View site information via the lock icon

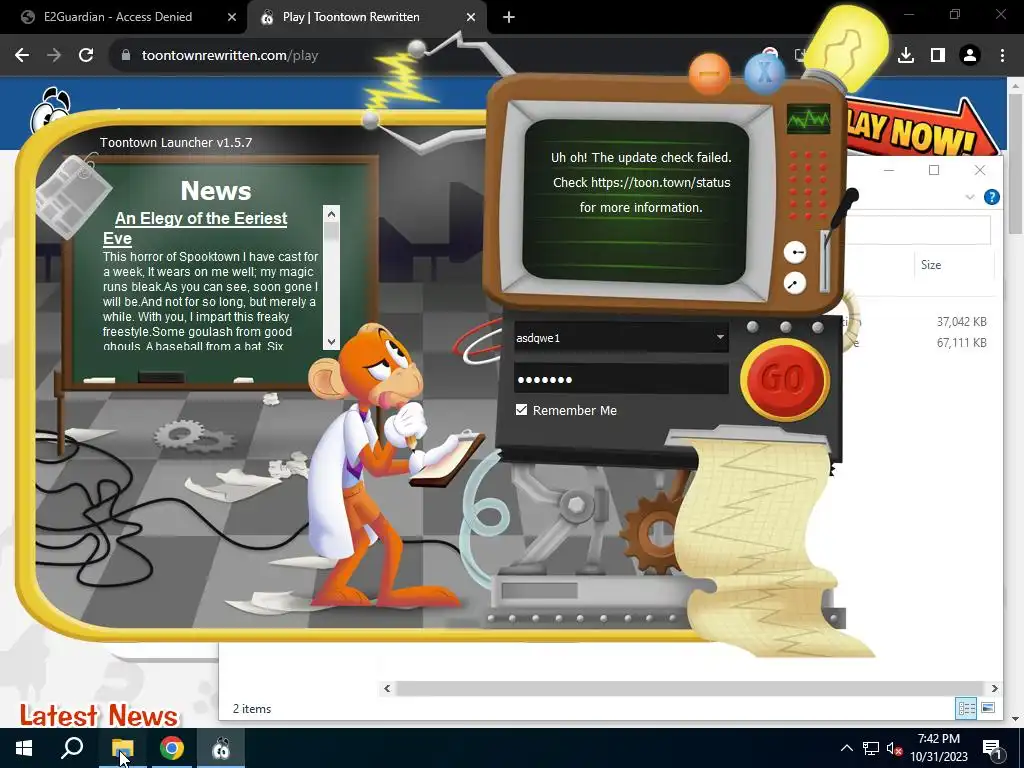[126, 56]
